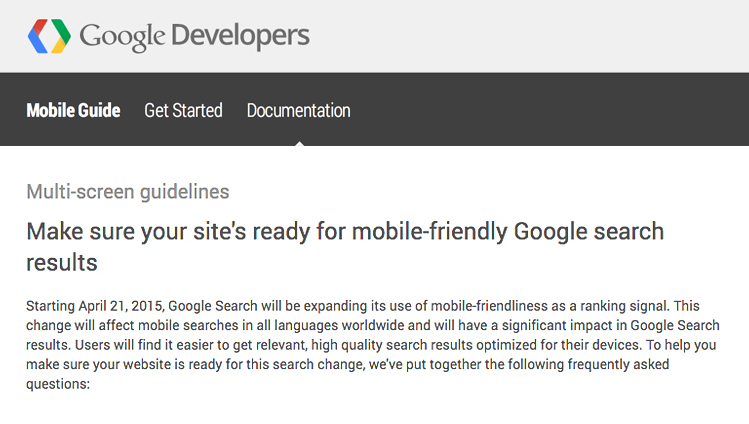Click the final word "questions:" of the paragraph
Image resolution: width=749 pixels, height=424 pixels.
coord(58,385)
